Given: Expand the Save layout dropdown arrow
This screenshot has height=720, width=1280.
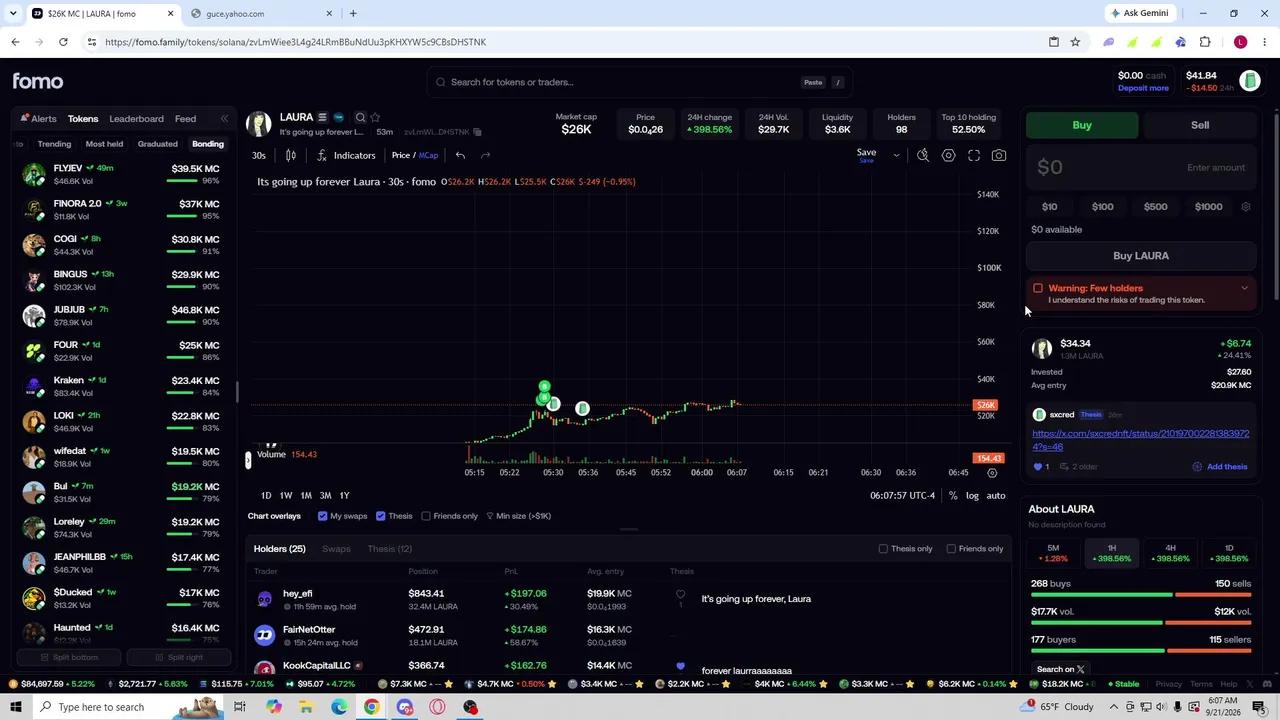Looking at the screenshot, I should (x=896, y=155).
